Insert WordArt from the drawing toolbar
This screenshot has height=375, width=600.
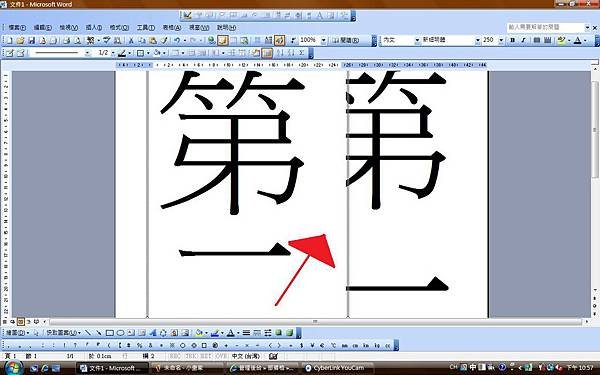pos(153,333)
